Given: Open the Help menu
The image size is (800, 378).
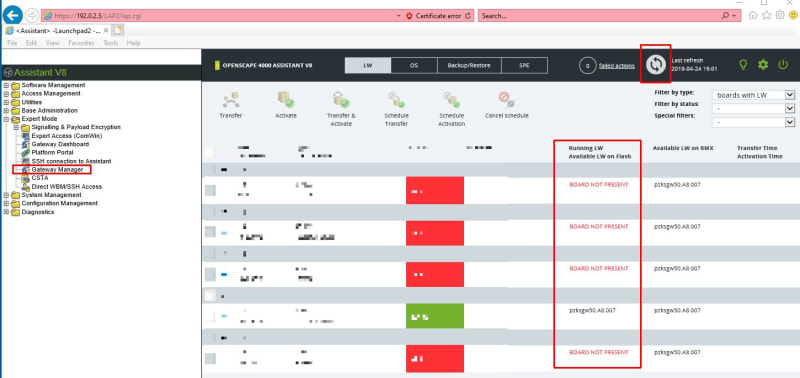Looking at the screenshot, I should (x=133, y=43).
